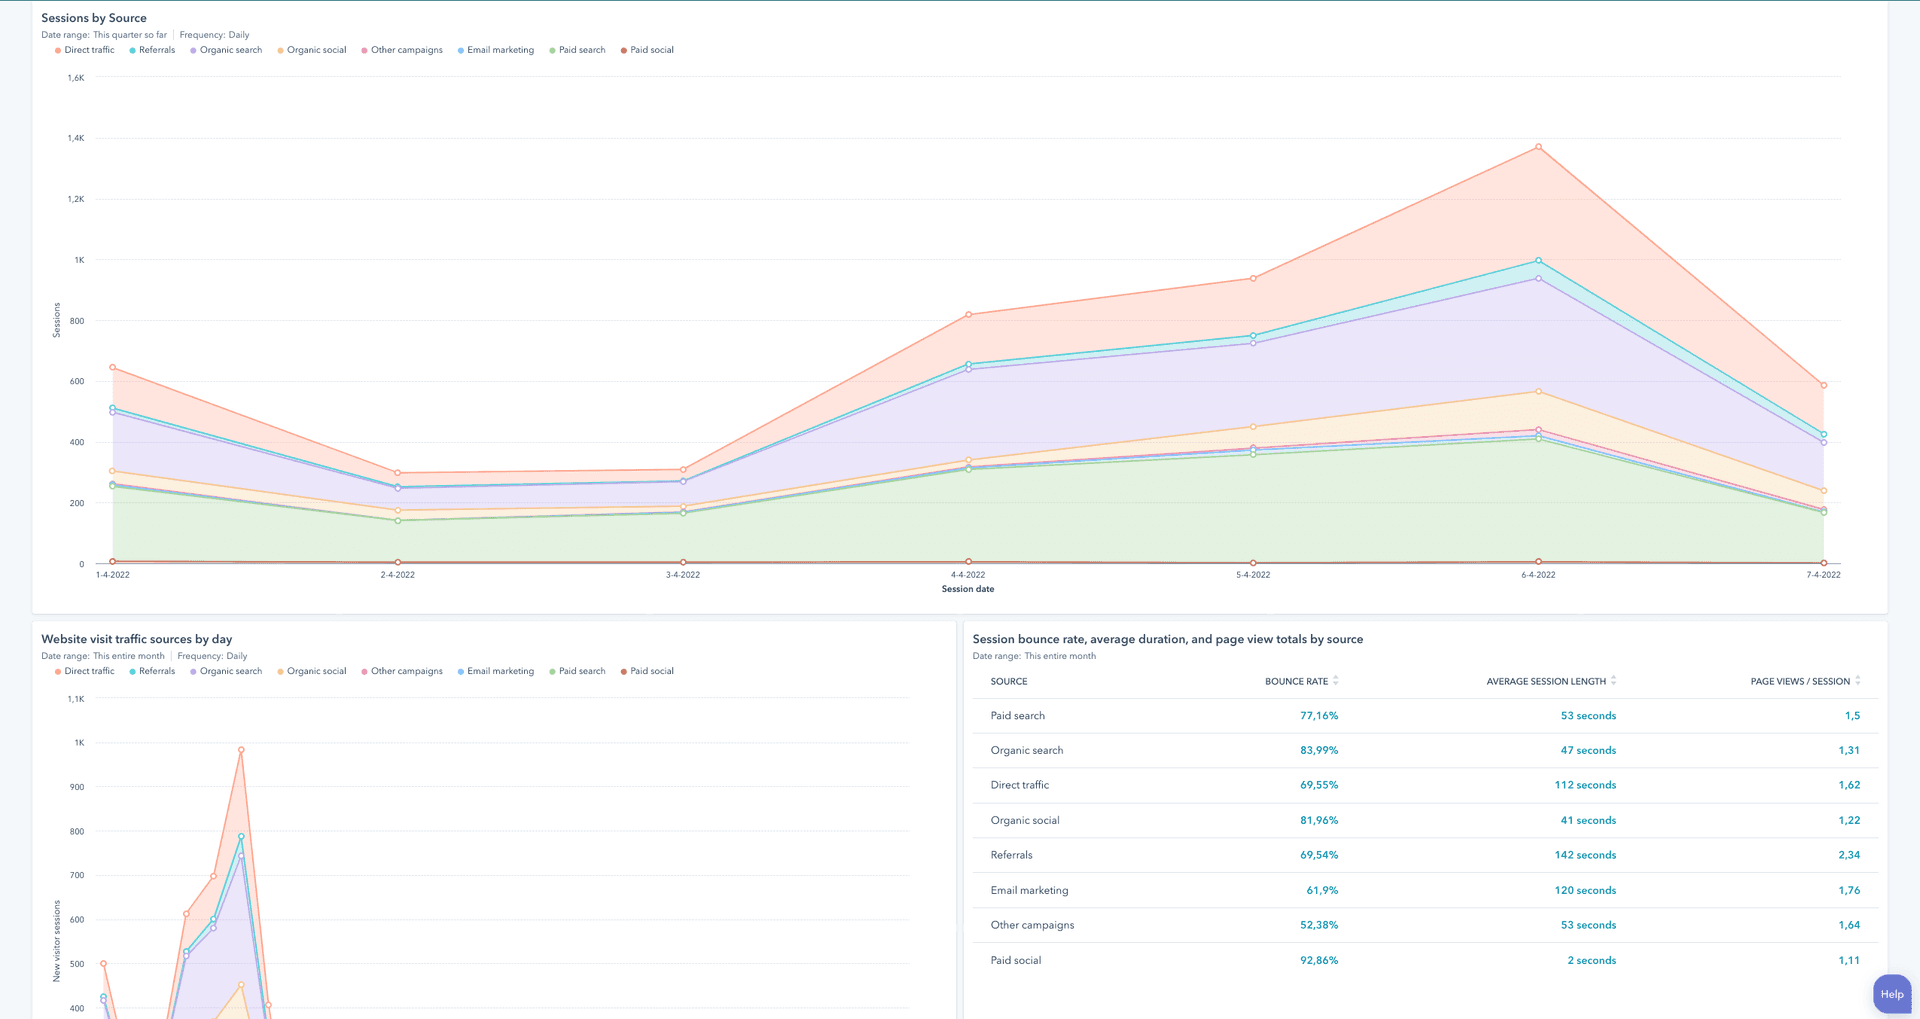
Task: Select the Paid search table row
Action: 1426,716
